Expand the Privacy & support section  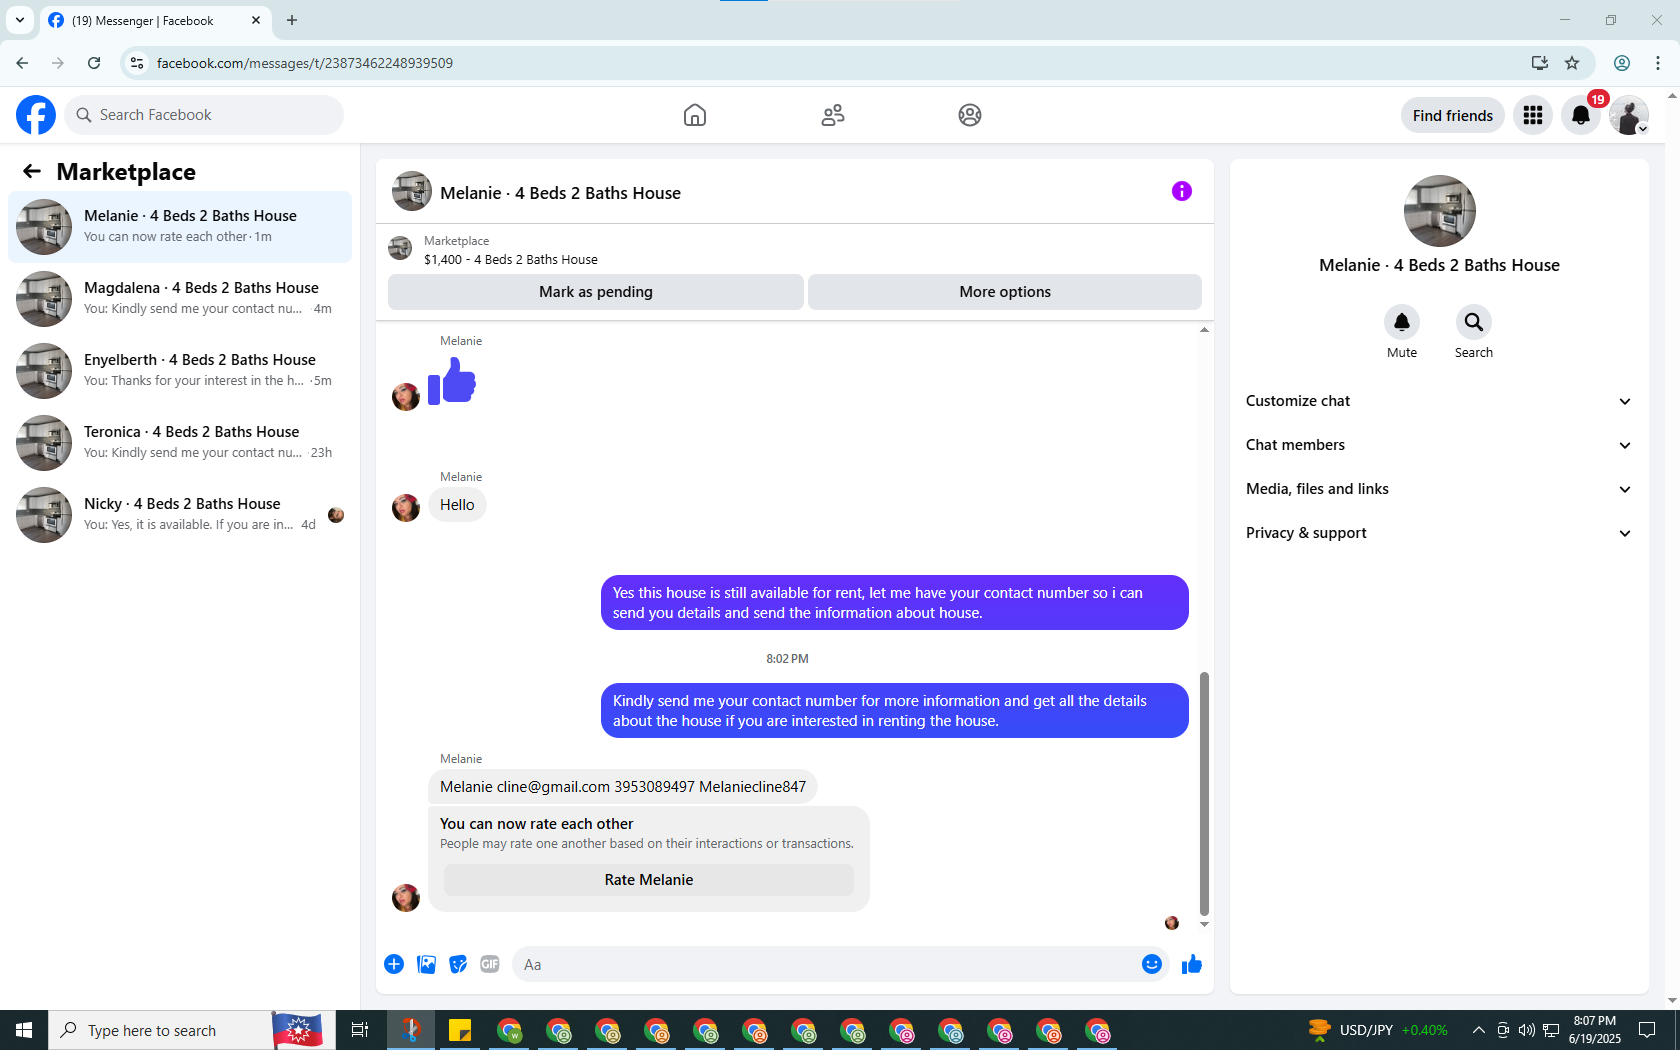(1439, 533)
